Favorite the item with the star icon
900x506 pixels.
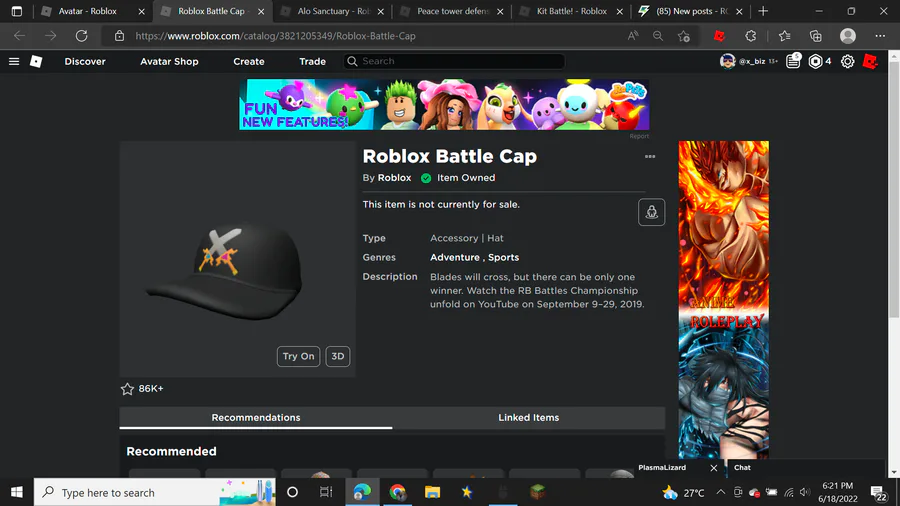coord(127,389)
